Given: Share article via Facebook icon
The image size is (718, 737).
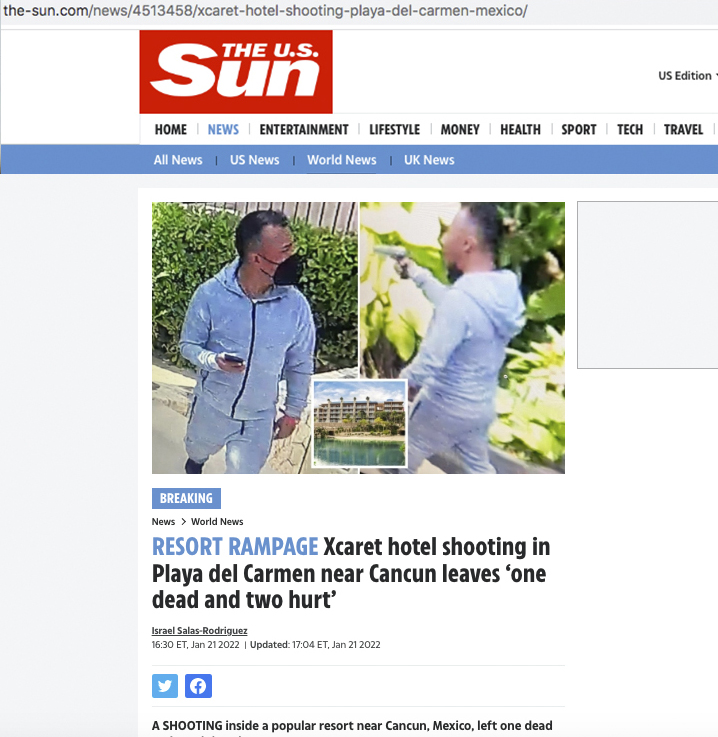Looking at the screenshot, I should [x=198, y=686].
